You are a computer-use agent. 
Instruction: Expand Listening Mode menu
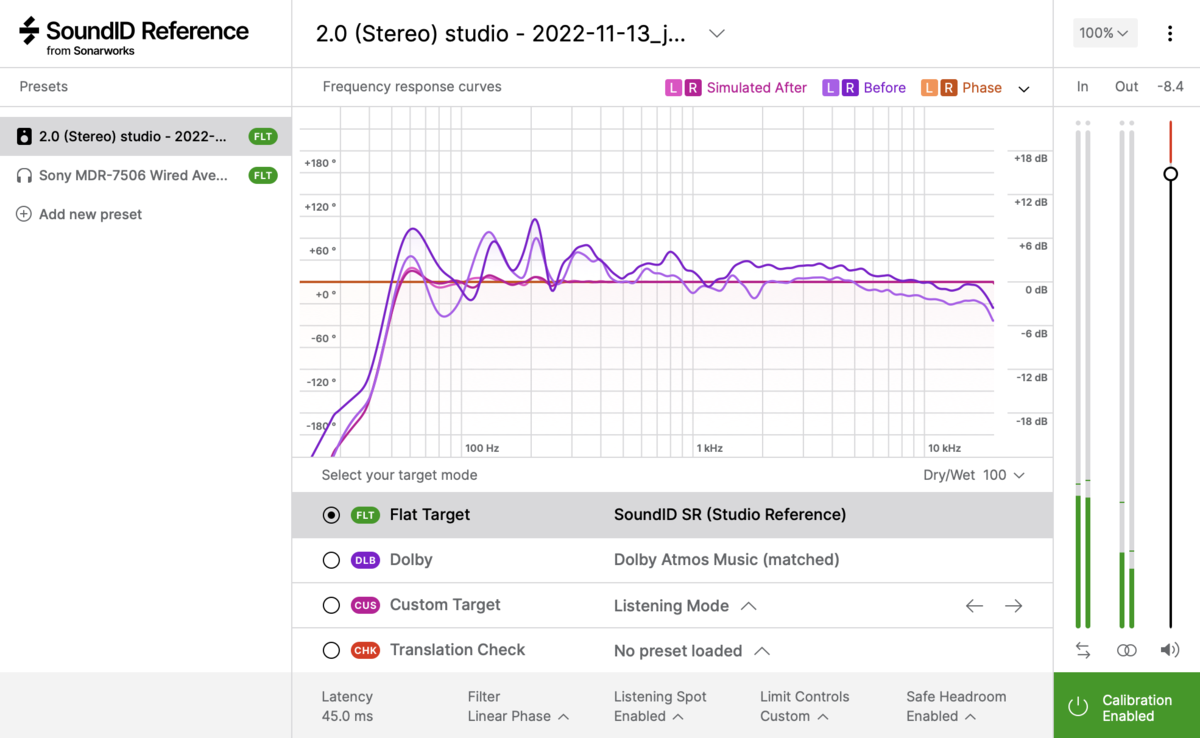click(748, 606)
